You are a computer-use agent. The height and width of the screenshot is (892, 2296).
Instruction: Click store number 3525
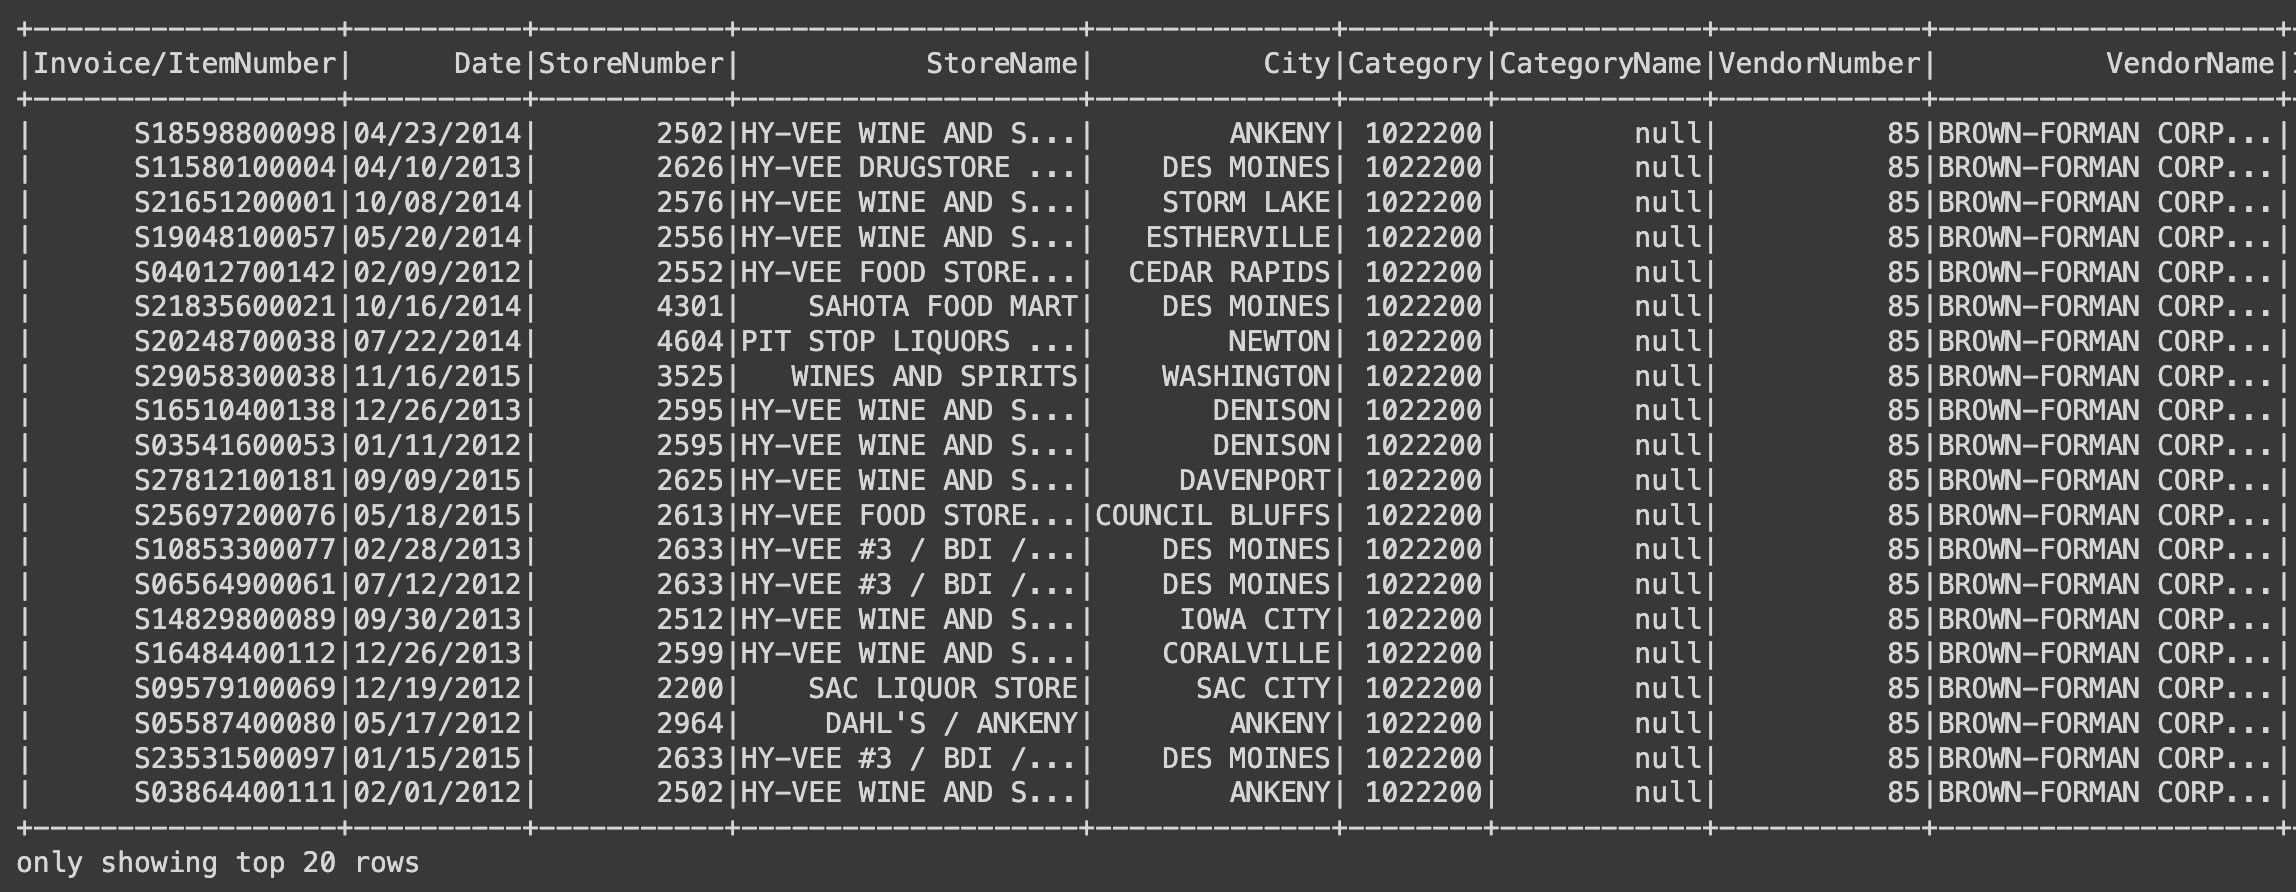point(690,377)
